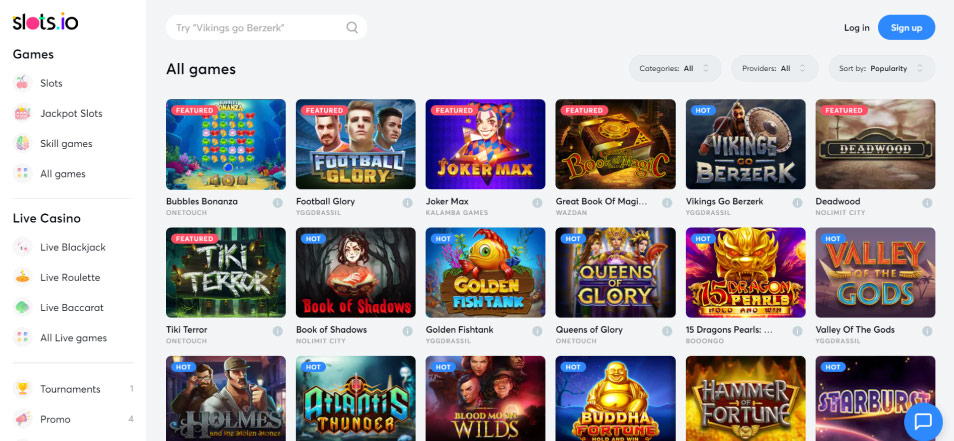The width and height of the screenshot is (954, 441).
Task: Show info for Joker Max
Action: [x=537, y=203]
